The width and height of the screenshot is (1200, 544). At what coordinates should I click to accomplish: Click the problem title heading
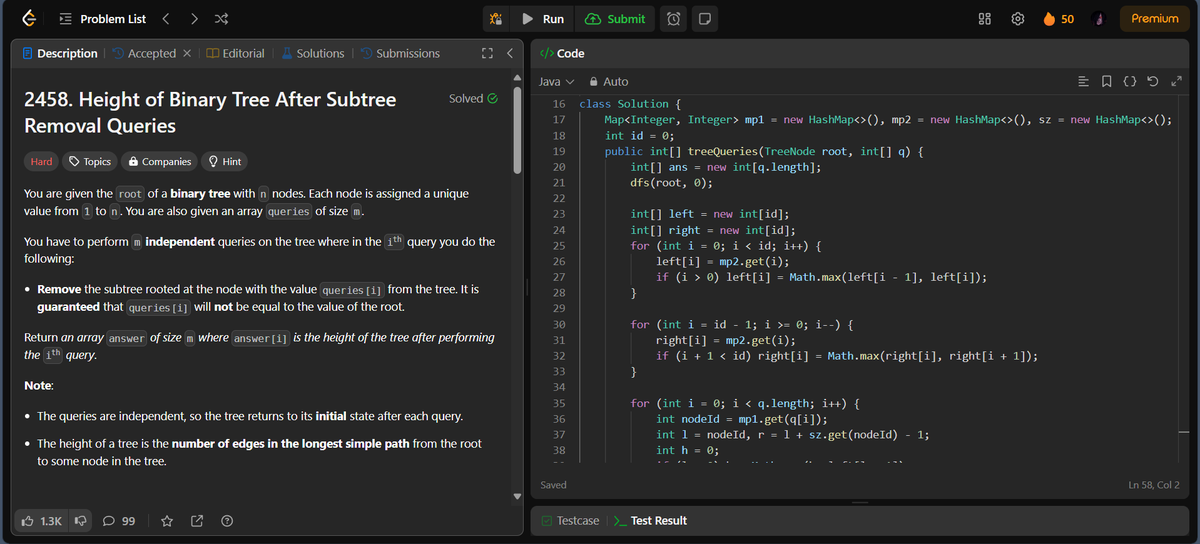209,112
